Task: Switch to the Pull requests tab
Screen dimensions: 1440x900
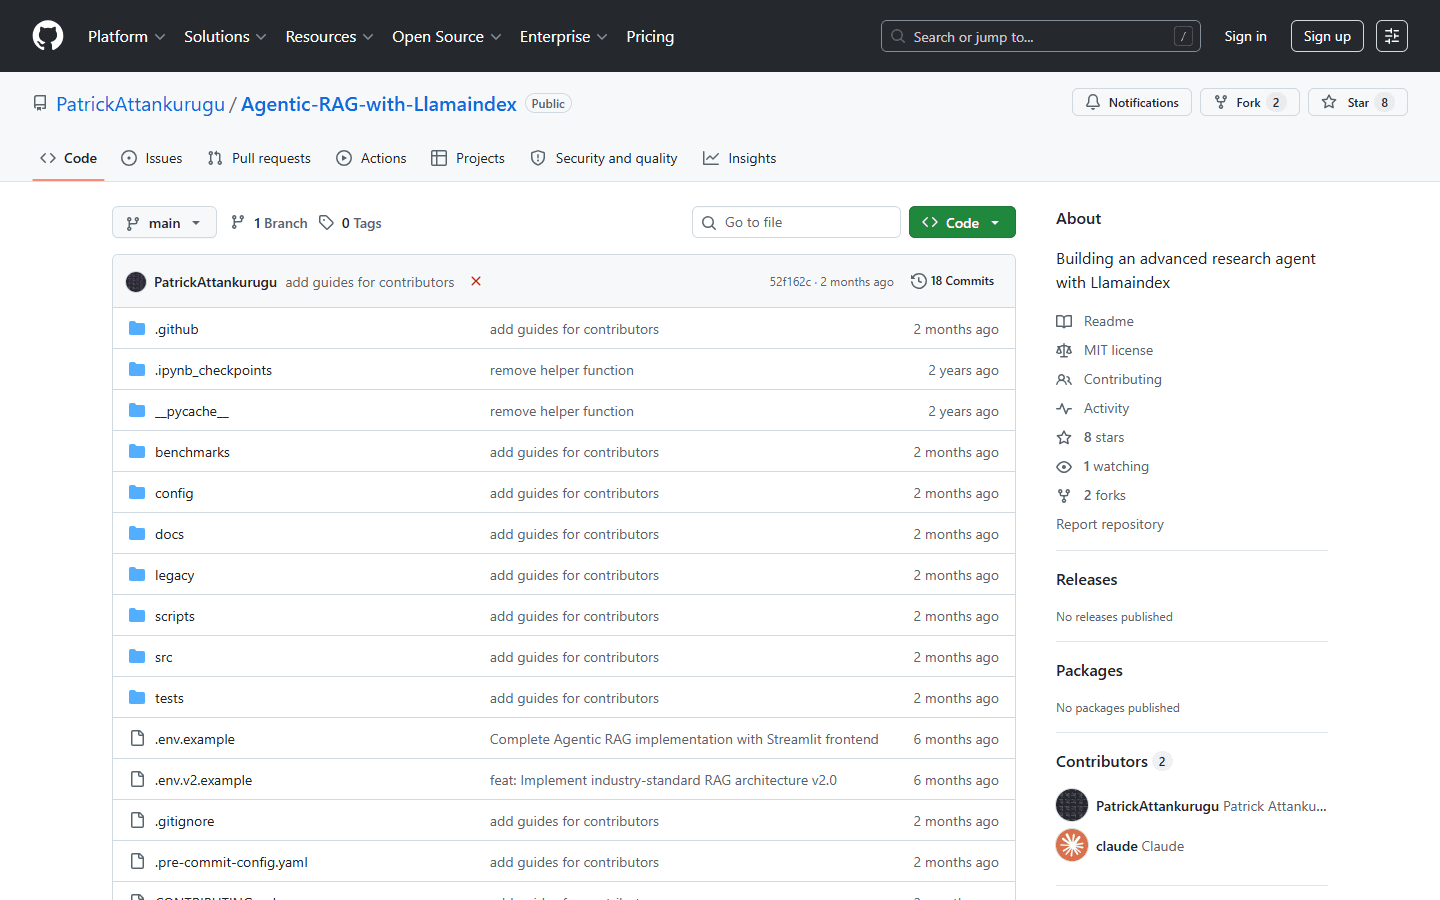Action: click(x=259, y=158)
